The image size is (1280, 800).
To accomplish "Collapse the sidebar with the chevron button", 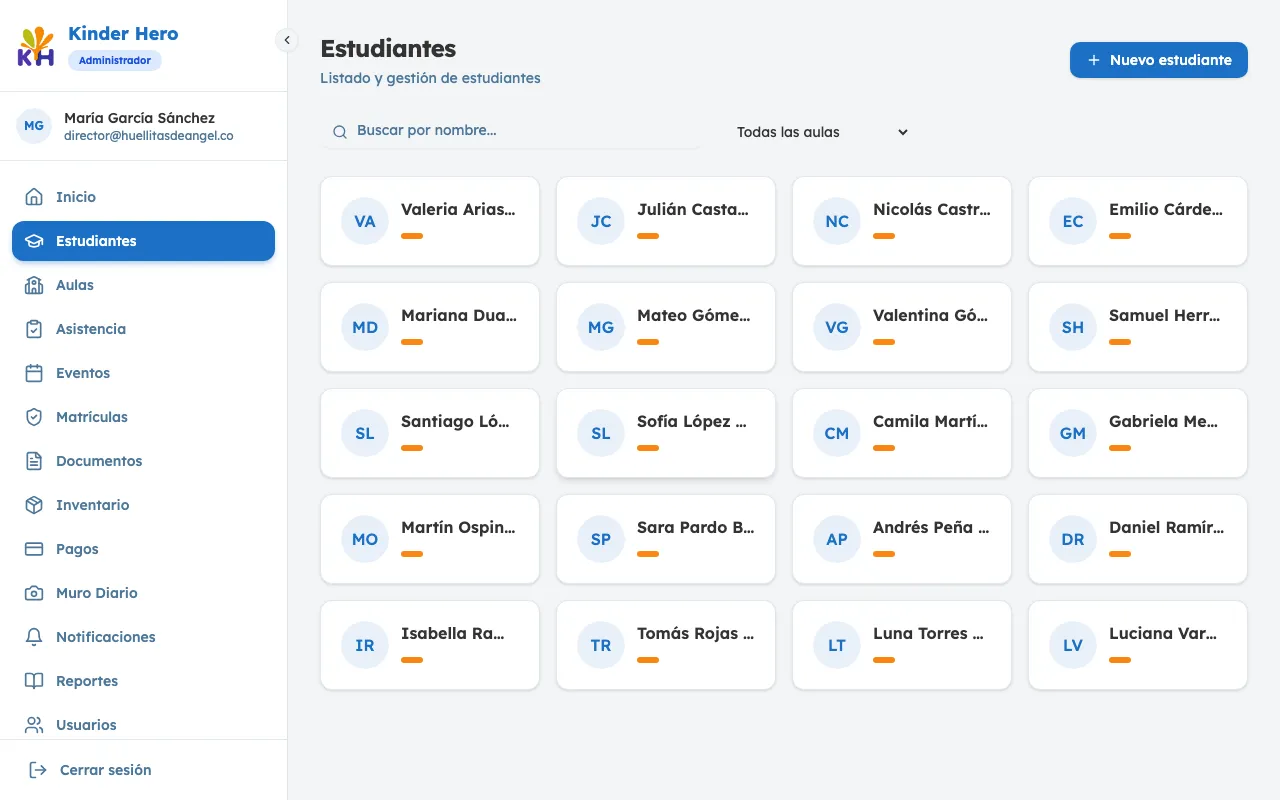I will 287,40.
